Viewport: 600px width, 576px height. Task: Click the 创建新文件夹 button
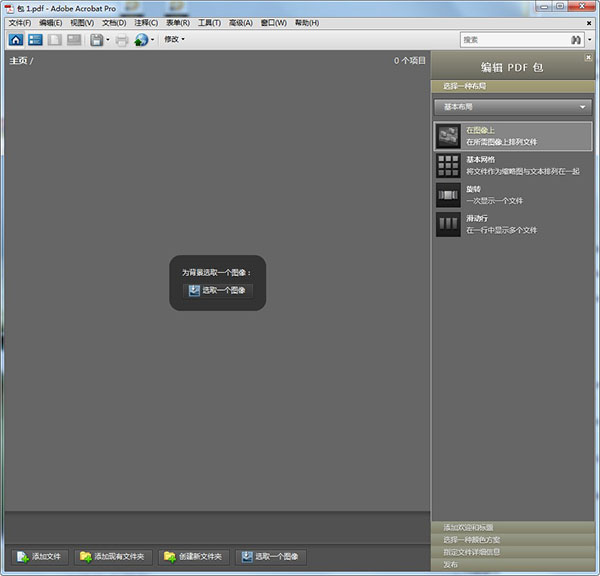(194, 557)
